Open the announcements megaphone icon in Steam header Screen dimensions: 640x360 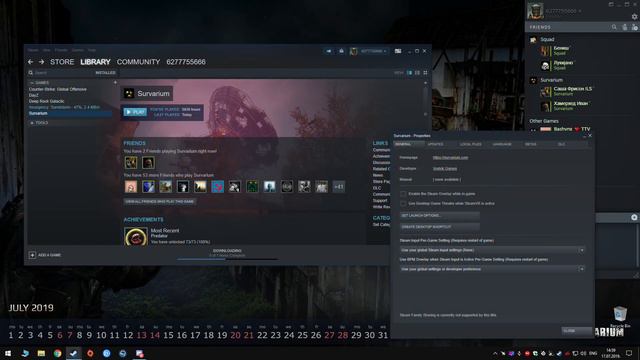[x=329, y=51]
